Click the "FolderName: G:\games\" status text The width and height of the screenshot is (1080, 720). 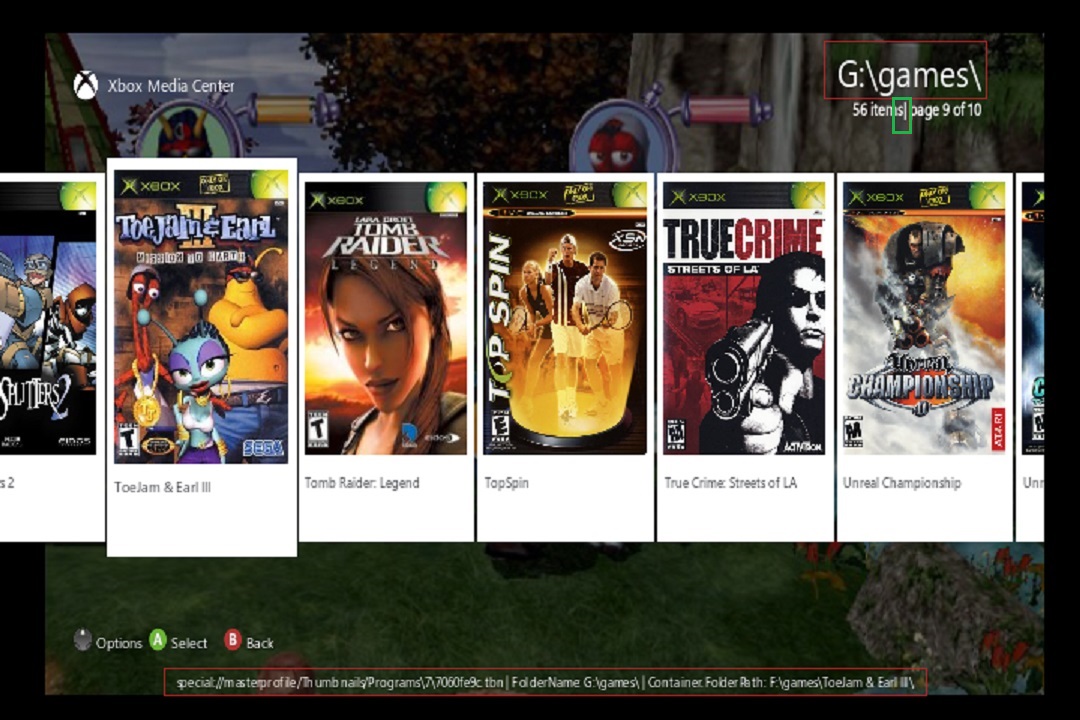pyautogui.click(x=576, y=683)
